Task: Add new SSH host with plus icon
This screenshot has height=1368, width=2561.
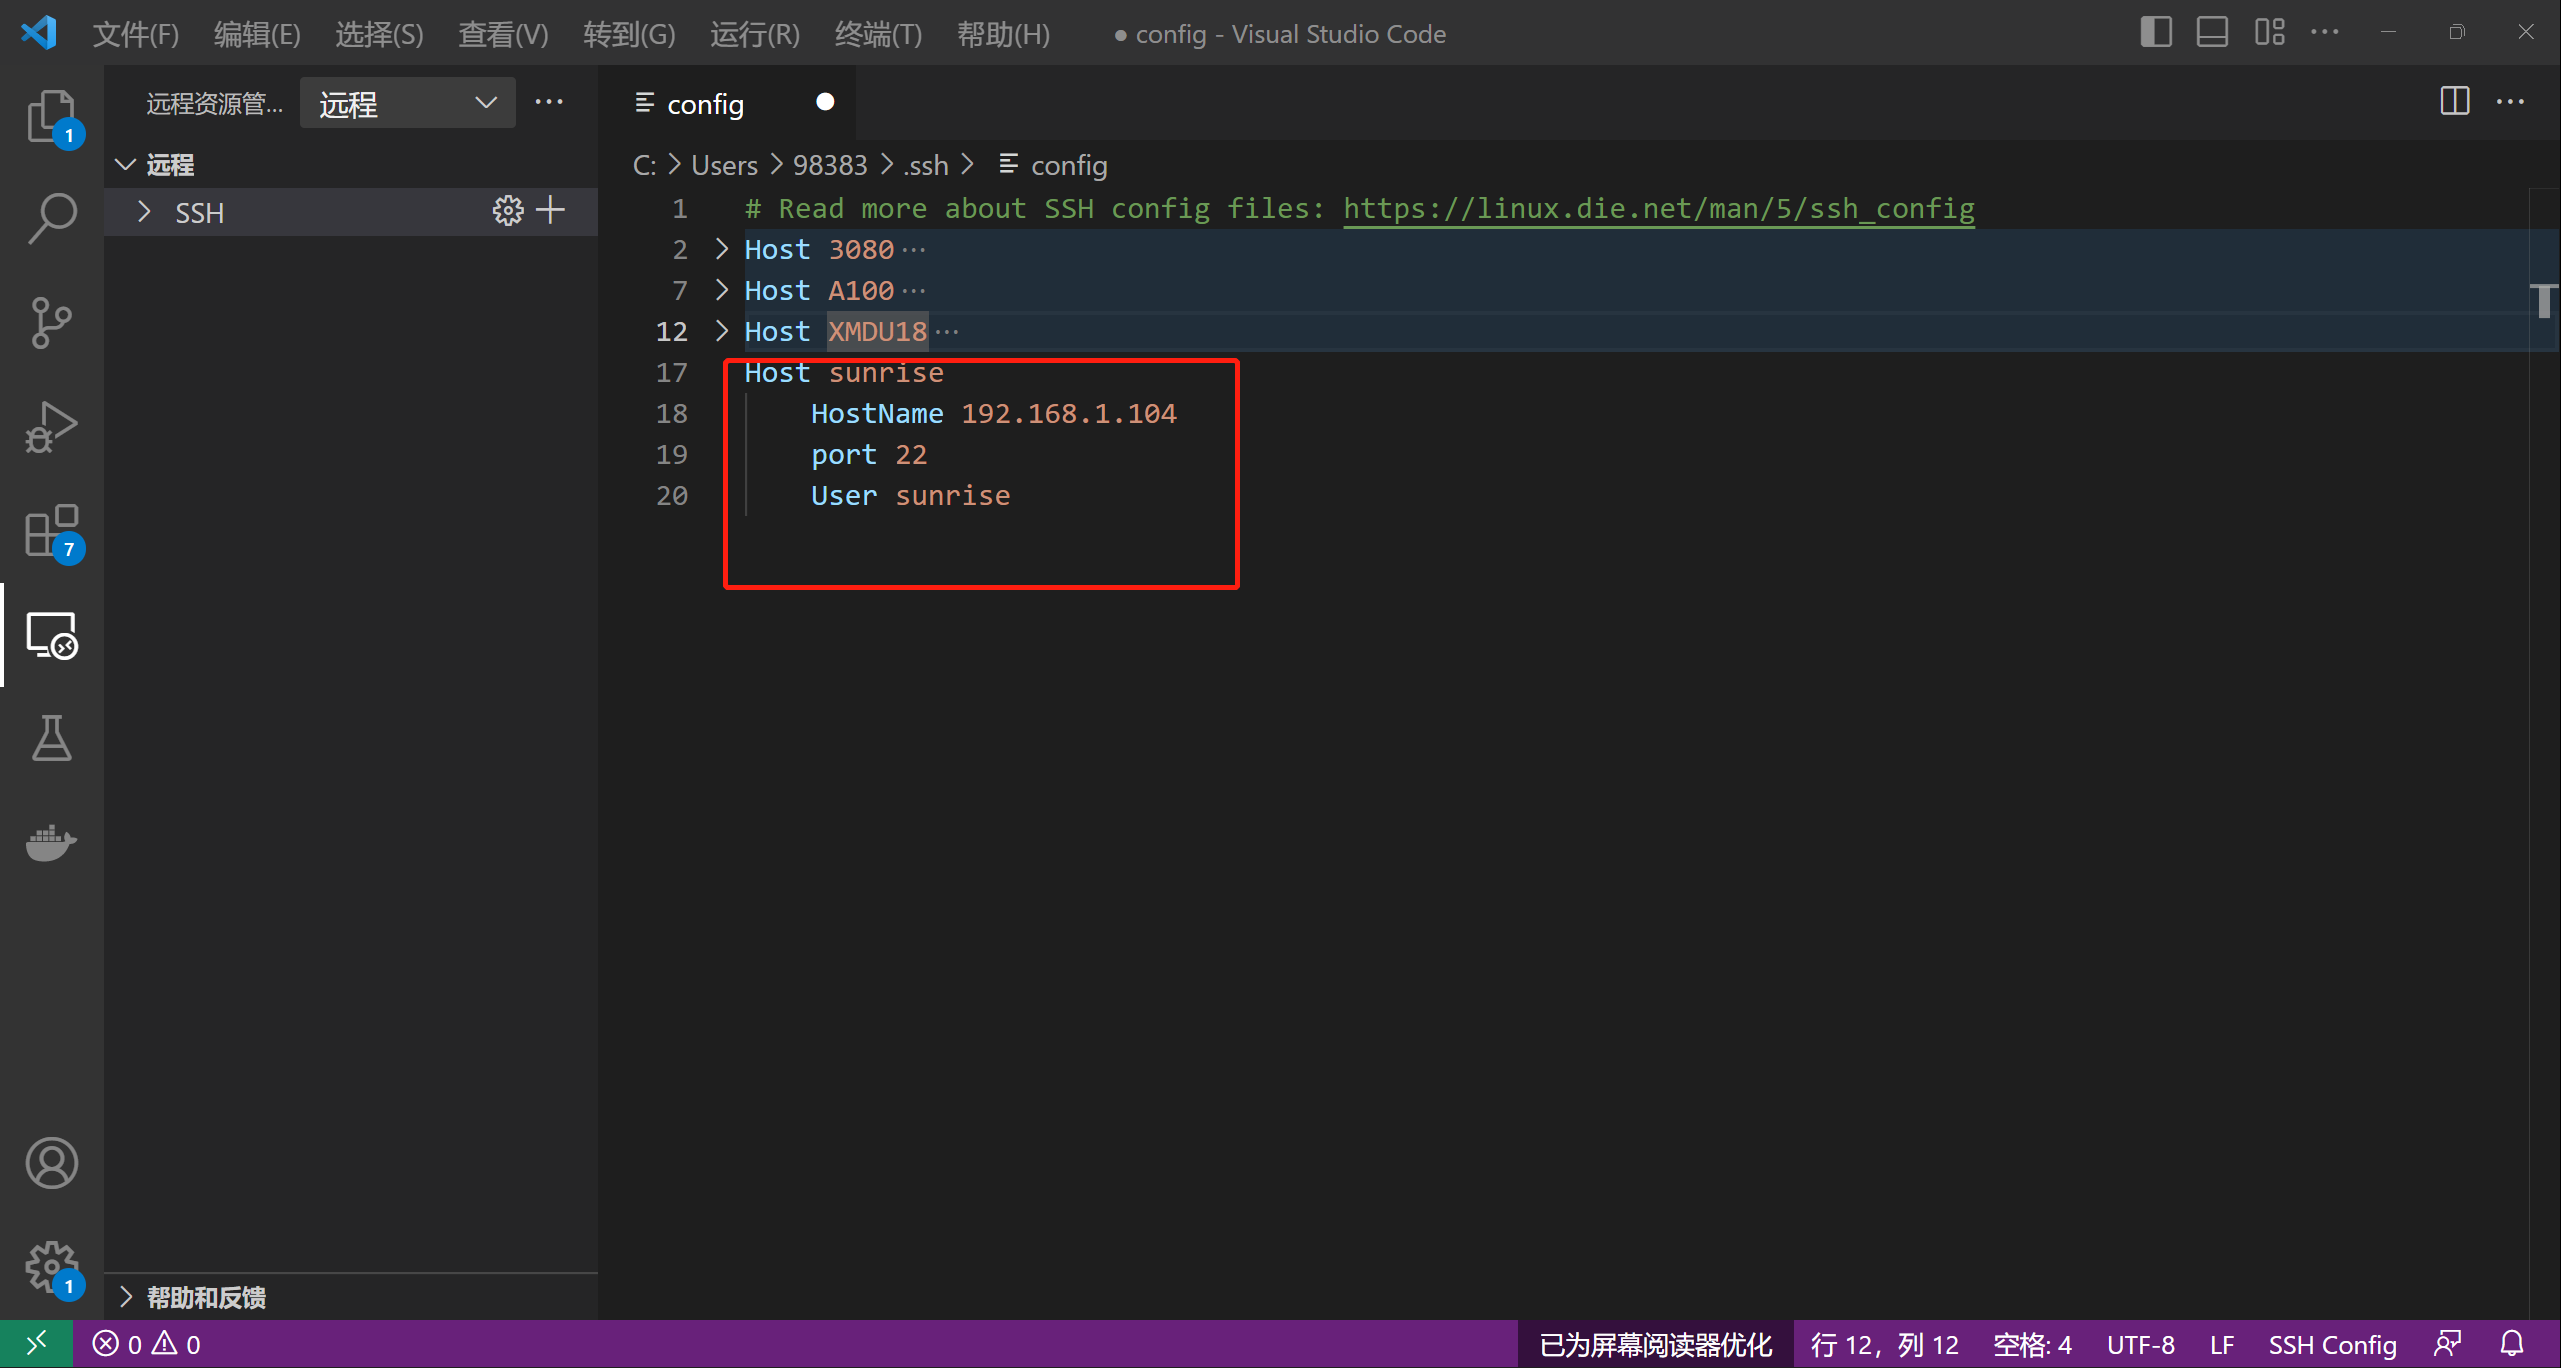Action: pos(551,211)
